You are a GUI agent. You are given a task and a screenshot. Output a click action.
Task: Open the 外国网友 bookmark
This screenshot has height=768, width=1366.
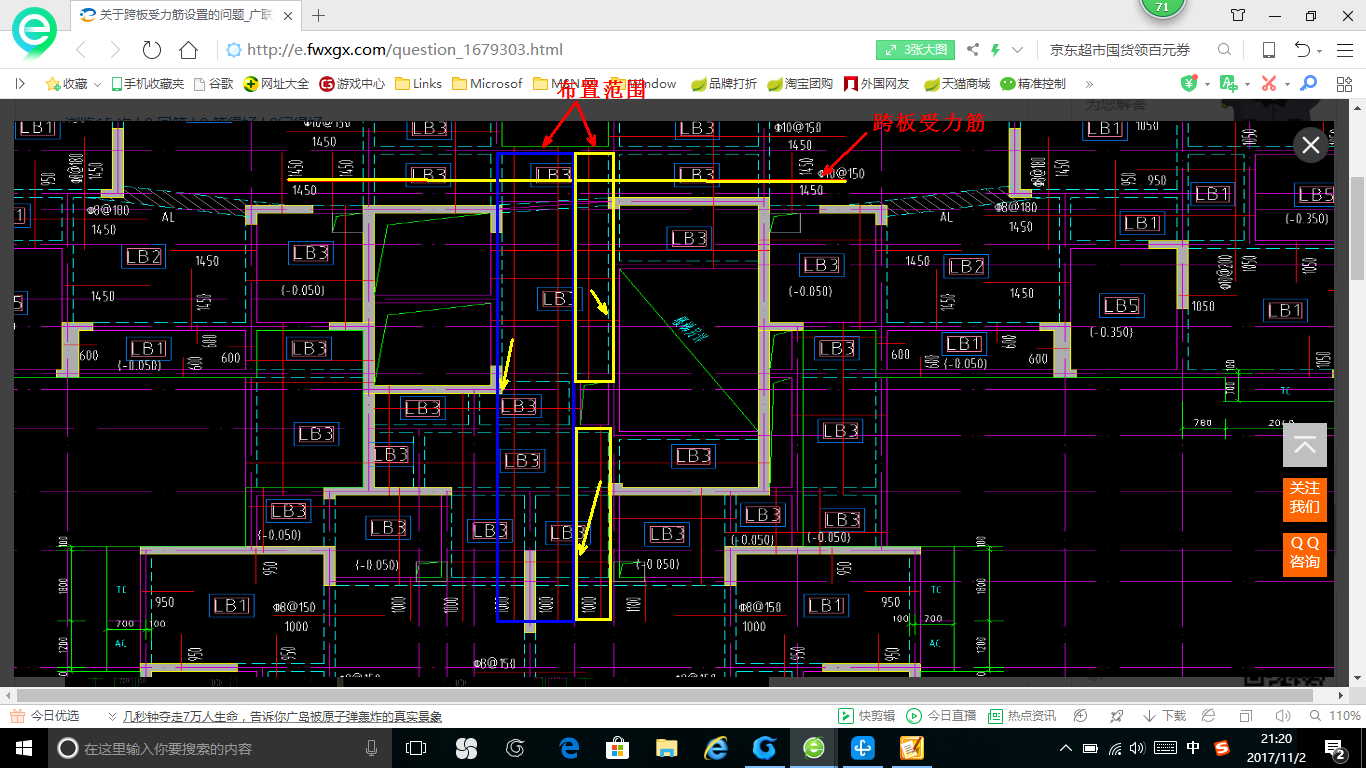click(877, 84)
